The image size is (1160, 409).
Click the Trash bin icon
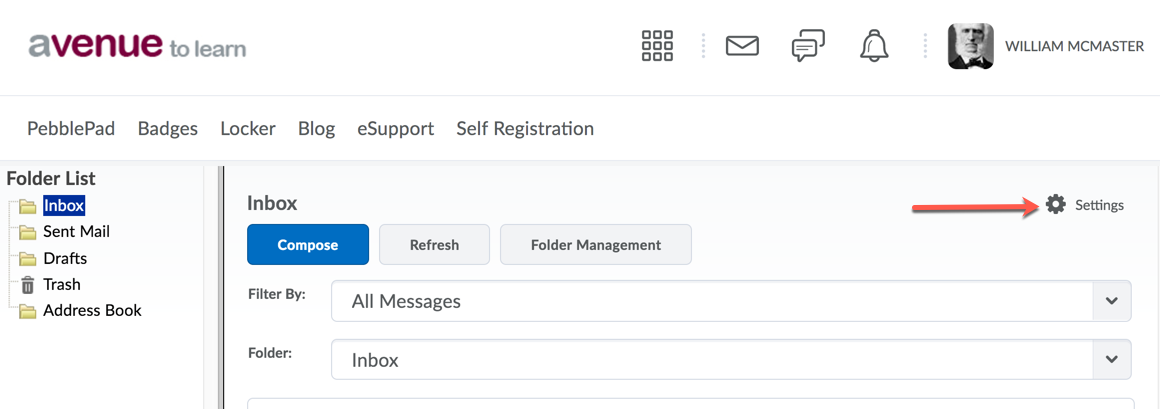click(x=28, y=285)
